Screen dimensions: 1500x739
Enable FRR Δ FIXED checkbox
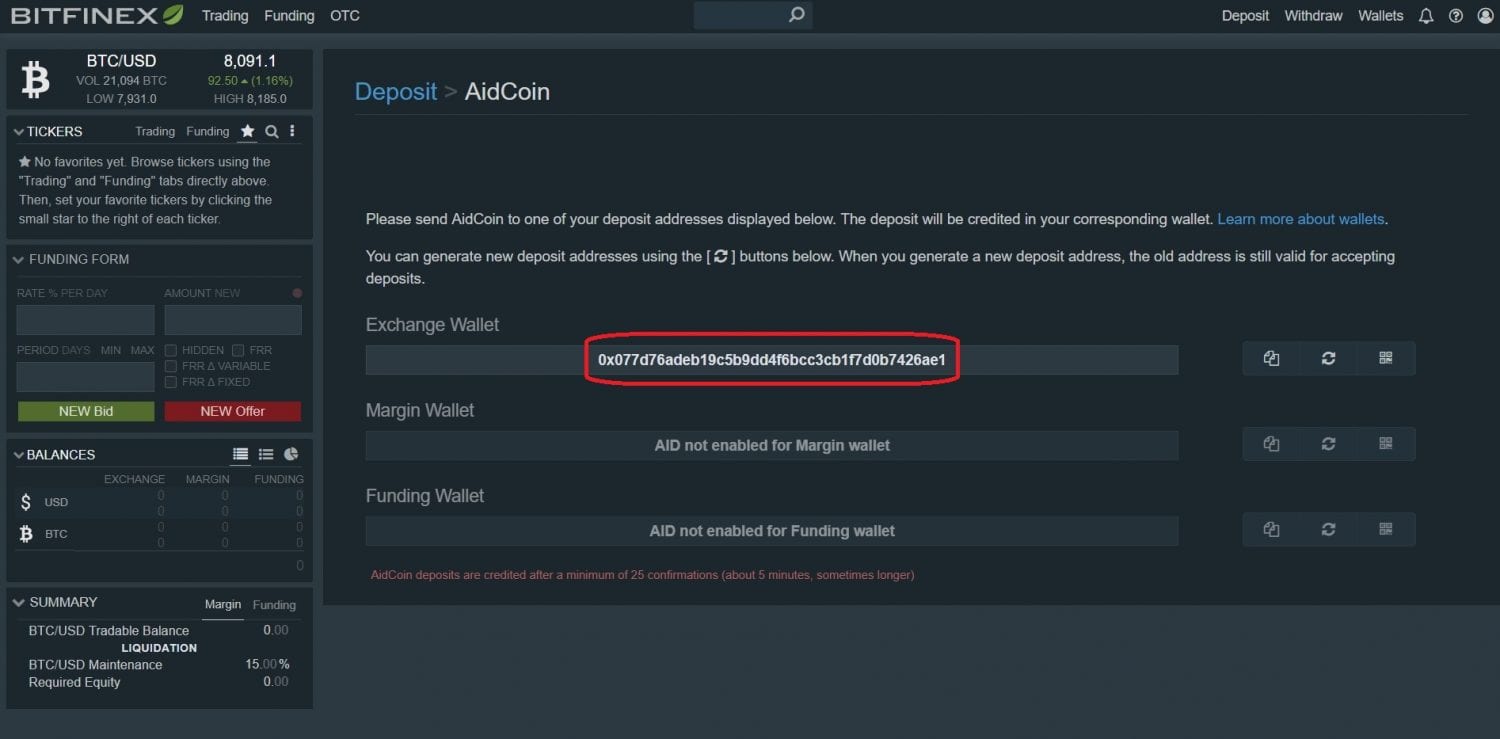(x=171, y=382)
